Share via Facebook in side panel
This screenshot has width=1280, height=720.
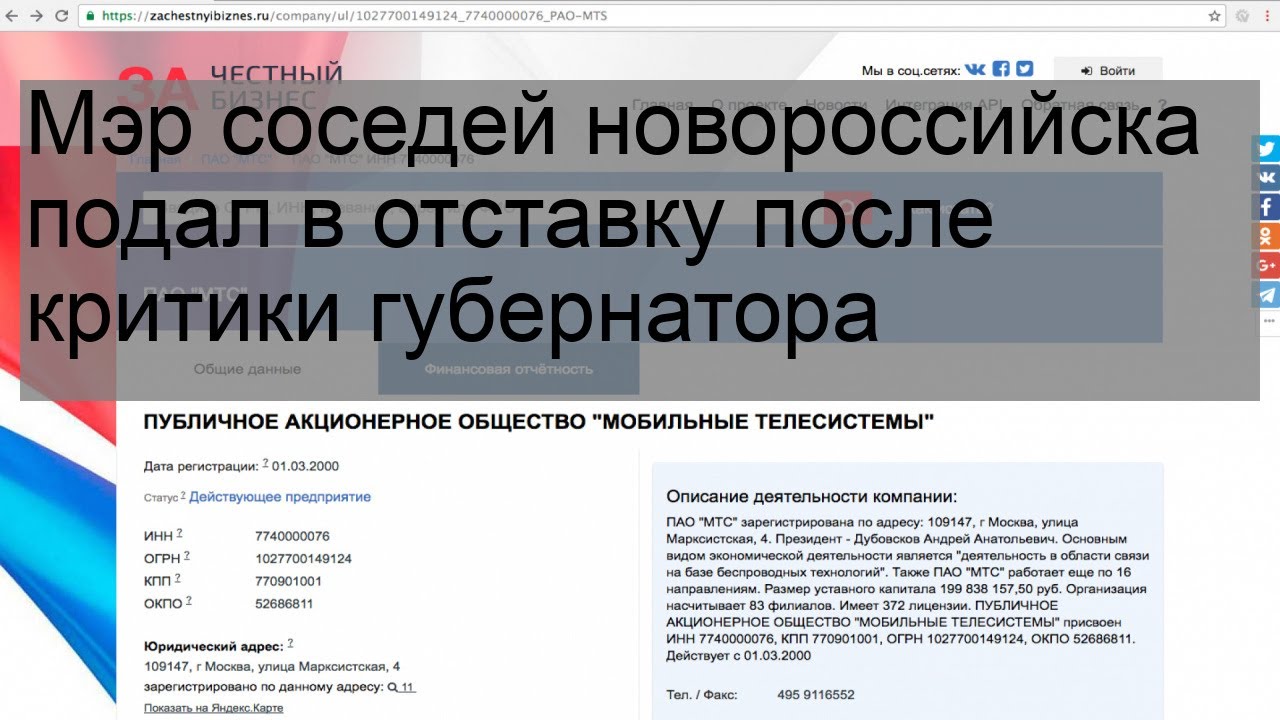pyautogui.click(x=1267, y=207)
